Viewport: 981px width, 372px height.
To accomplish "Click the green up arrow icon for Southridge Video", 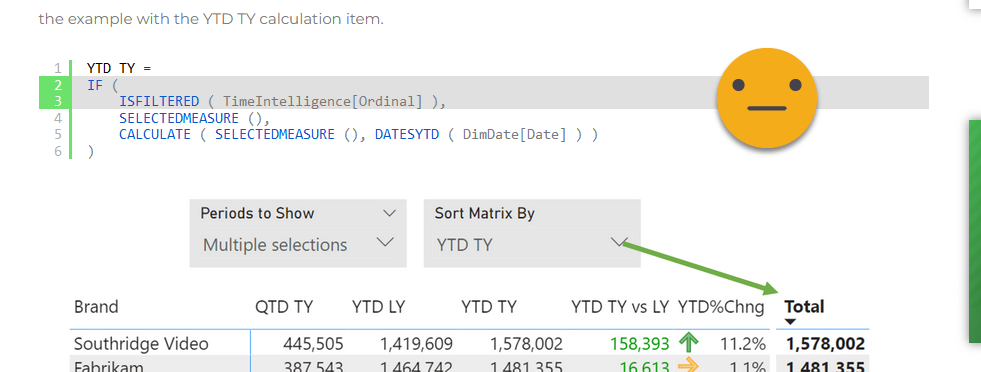I will 688,343.
